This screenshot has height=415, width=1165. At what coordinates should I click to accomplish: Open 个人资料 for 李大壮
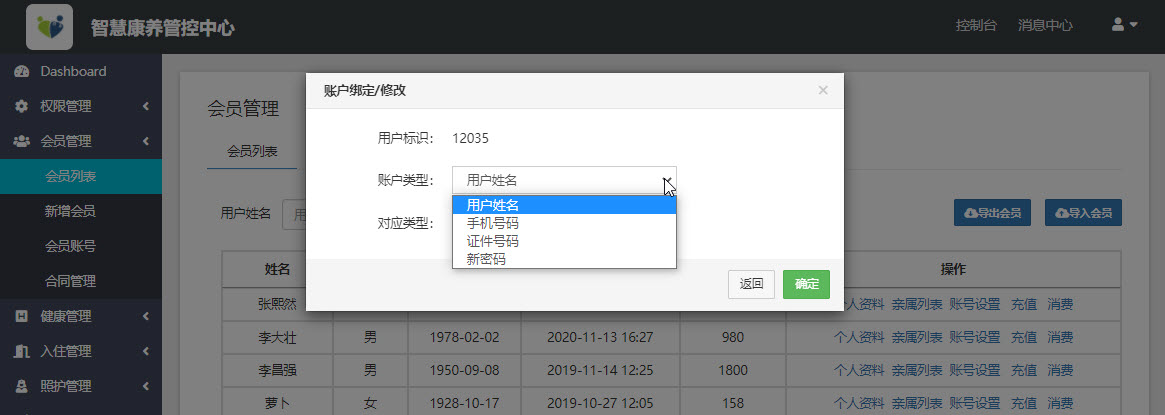pyautogui.click(x=858, y=337)
